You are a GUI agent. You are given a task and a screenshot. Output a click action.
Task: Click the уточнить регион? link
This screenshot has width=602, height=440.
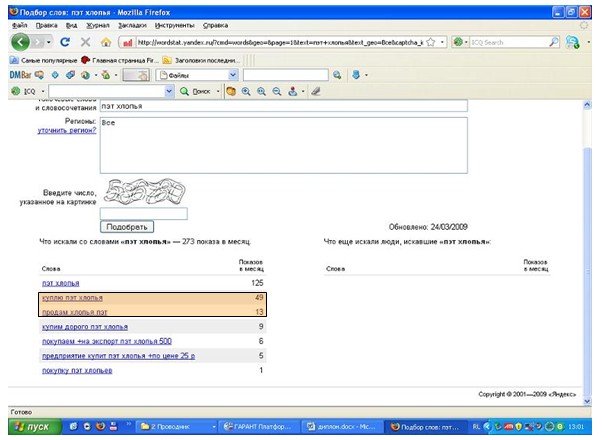point(67,131)
